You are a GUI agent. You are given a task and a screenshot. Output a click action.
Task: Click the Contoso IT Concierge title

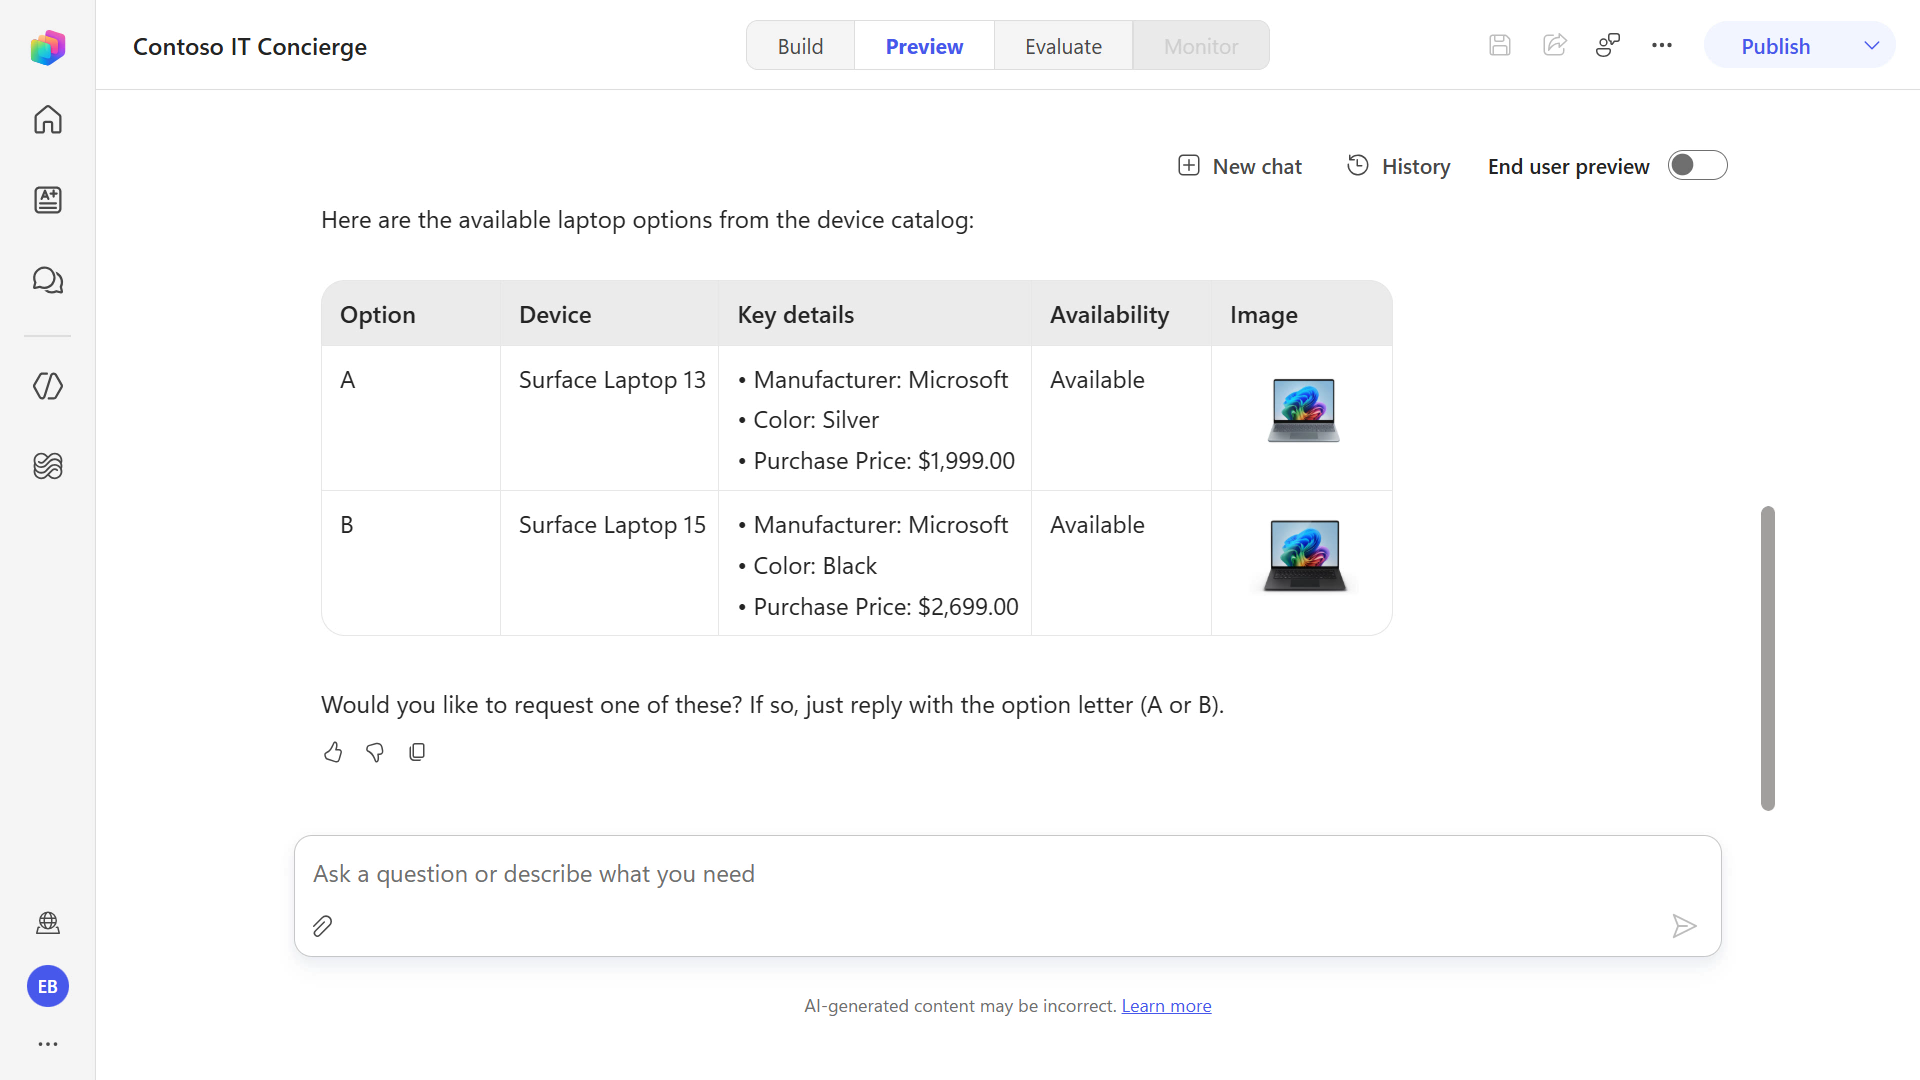pyautogui.click(x=250, y=47)
